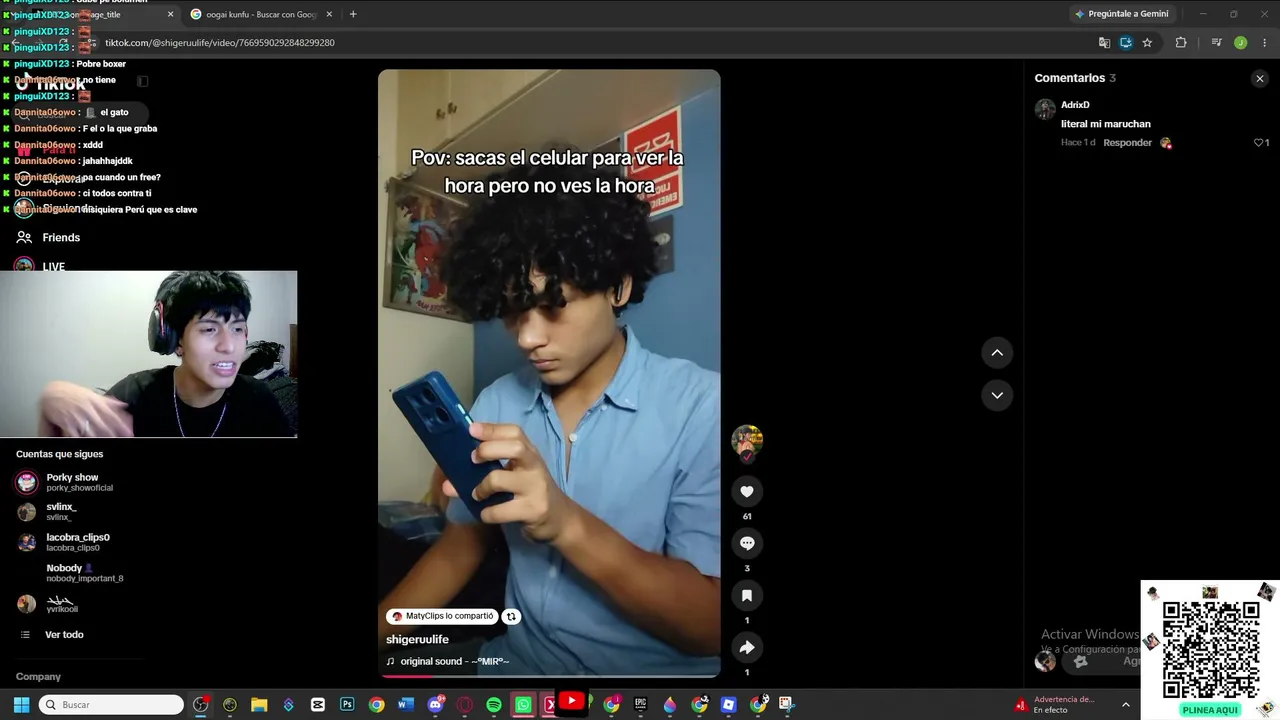Click the streamer webcam overlay
Image resolution: width=1280 pixels, height=720 pixels.
click(149, 354)
